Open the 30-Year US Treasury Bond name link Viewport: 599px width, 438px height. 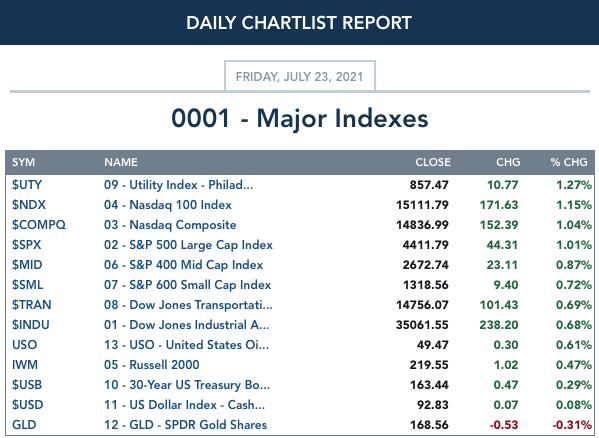pos(187,385)
